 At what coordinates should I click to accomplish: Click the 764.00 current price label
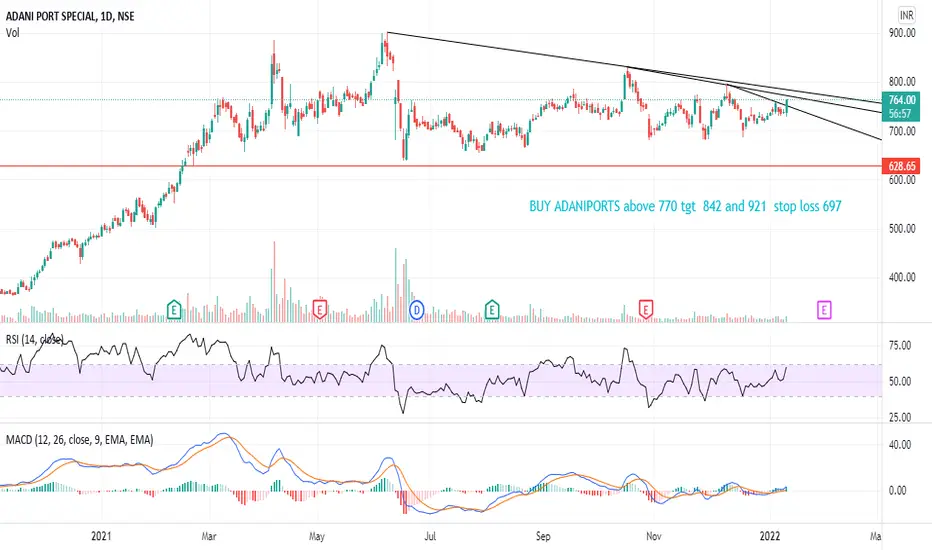901,100
